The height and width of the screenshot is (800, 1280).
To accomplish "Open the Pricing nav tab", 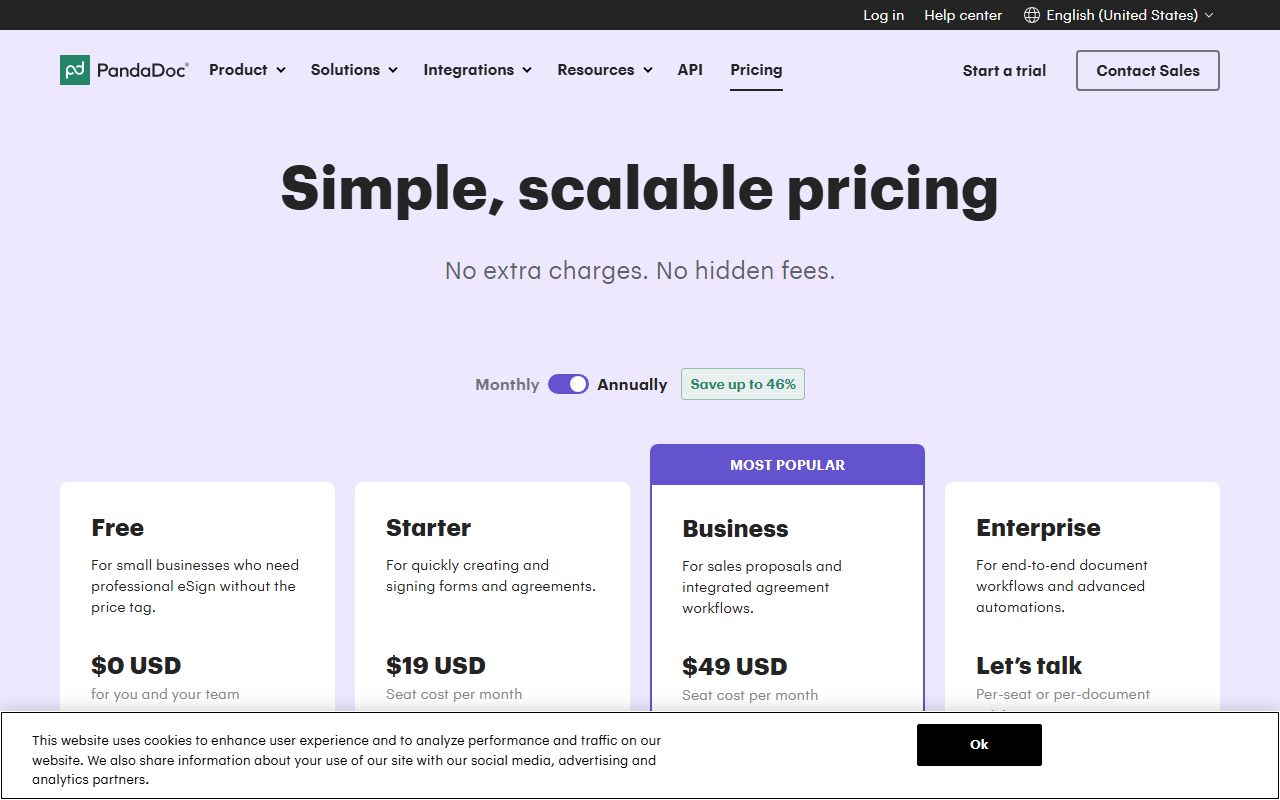I will 756,70.
